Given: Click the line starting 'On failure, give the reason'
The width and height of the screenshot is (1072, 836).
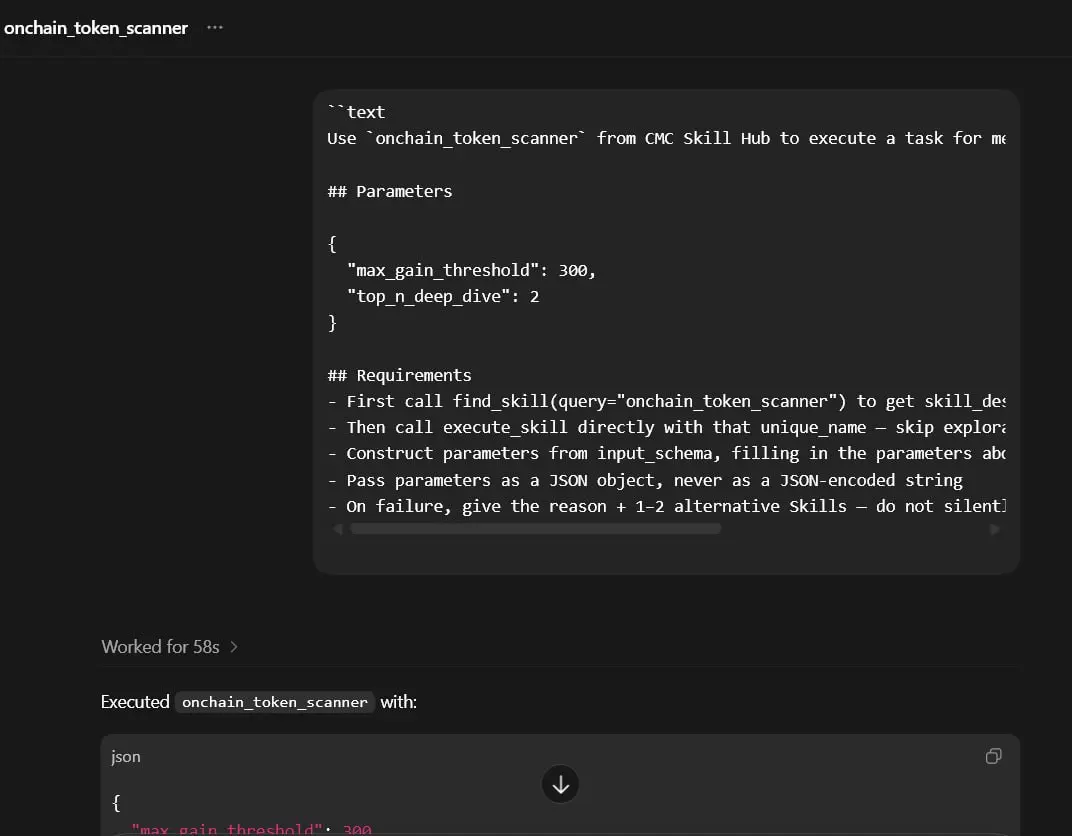Looking at the screenshot, I should pyautogui.click(x=667, y=507).
